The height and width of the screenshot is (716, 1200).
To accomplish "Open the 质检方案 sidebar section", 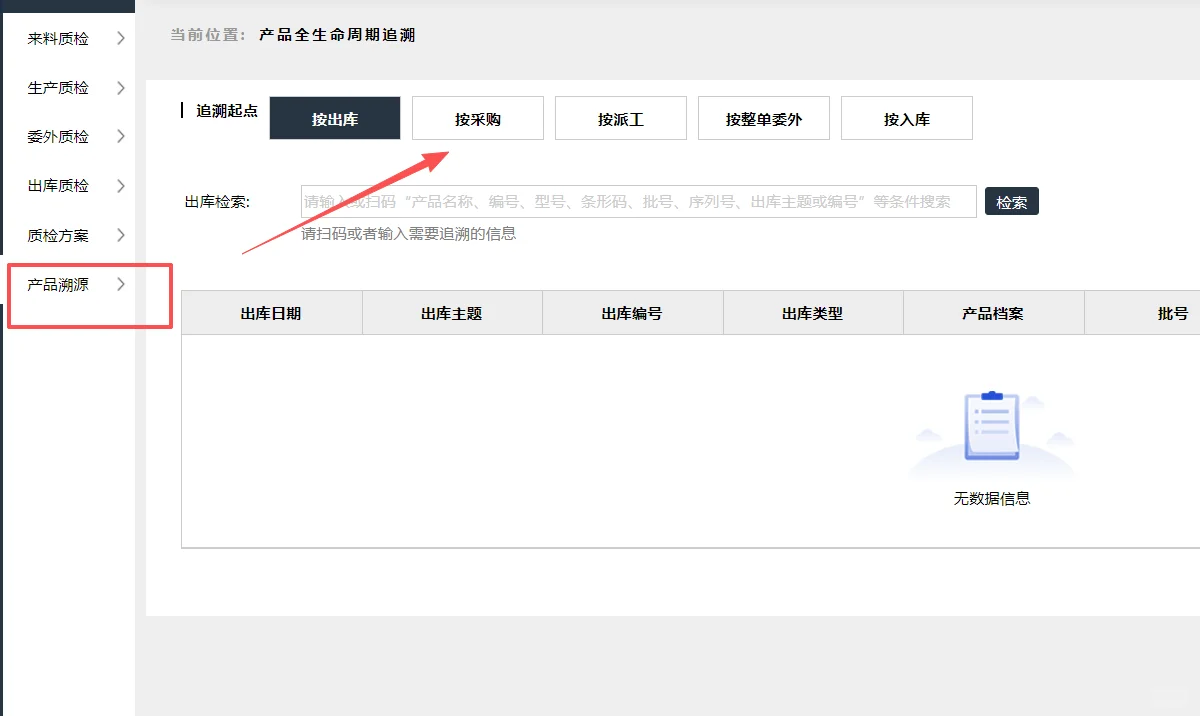I will (55, 235).
